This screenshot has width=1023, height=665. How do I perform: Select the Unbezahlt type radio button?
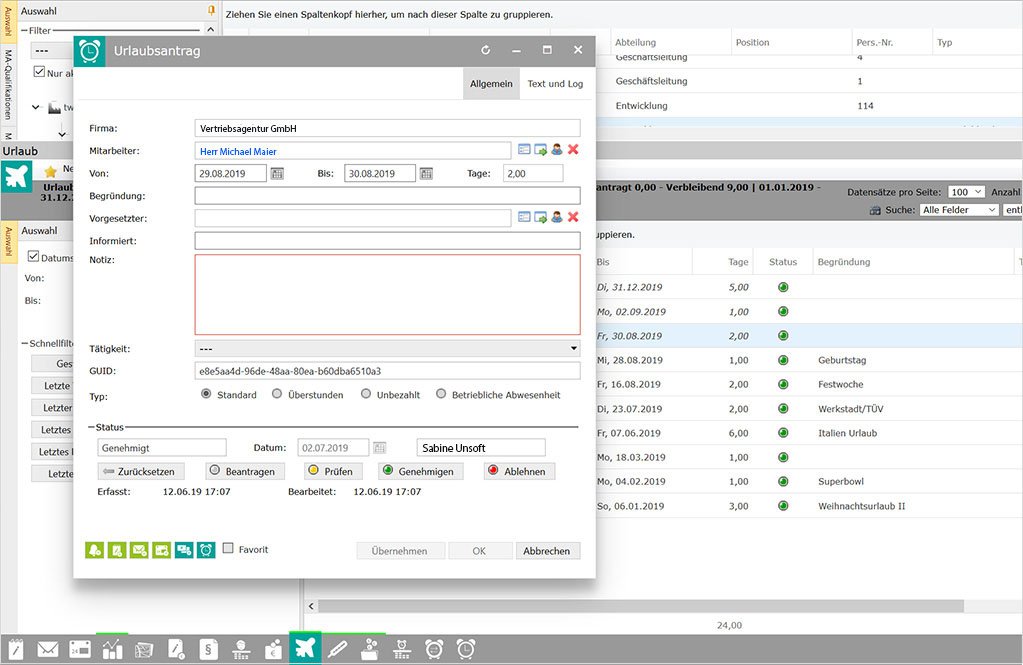[366, 394]
